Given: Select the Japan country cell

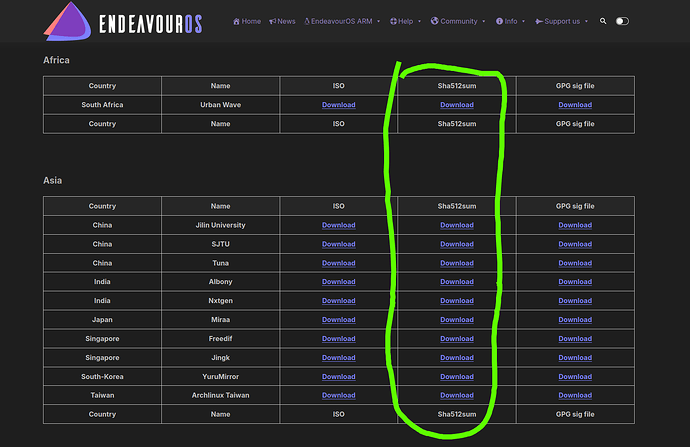Looking at the screenshot, I should (x=102, y=319).
